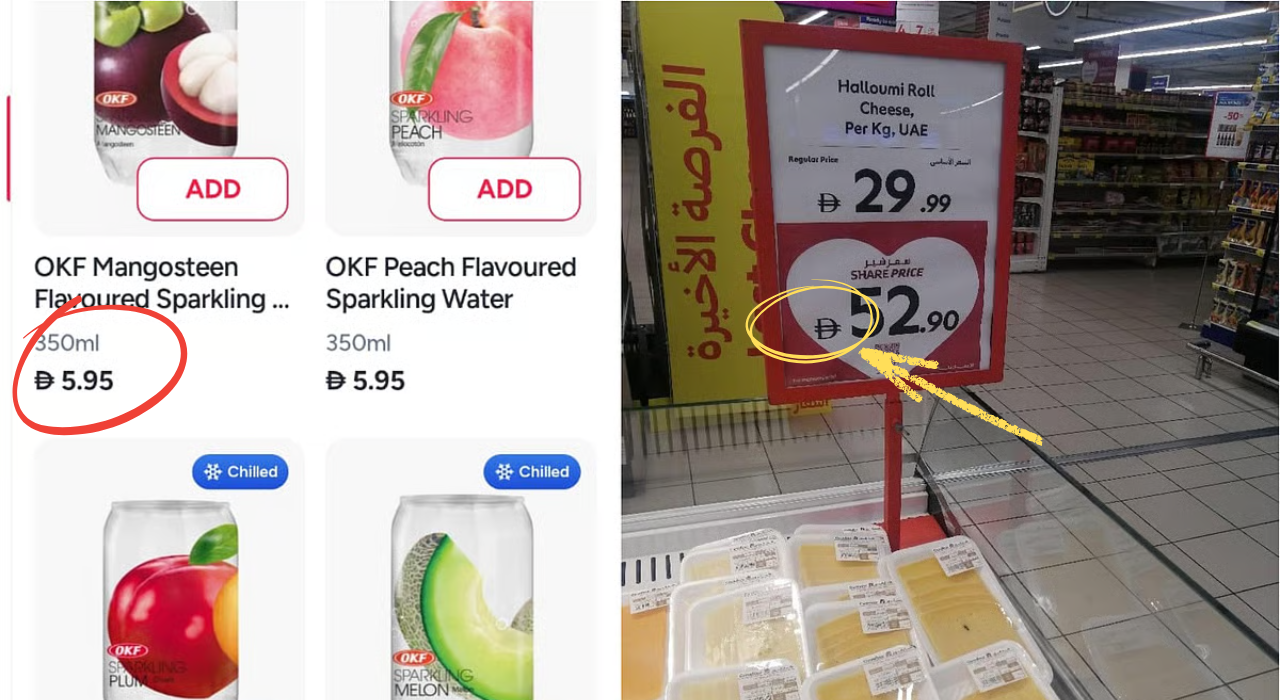Add OKF Mangosteen Sparkling Water to cart
1280x700 pixels.
pyautogui.click(x=212, y=189)
